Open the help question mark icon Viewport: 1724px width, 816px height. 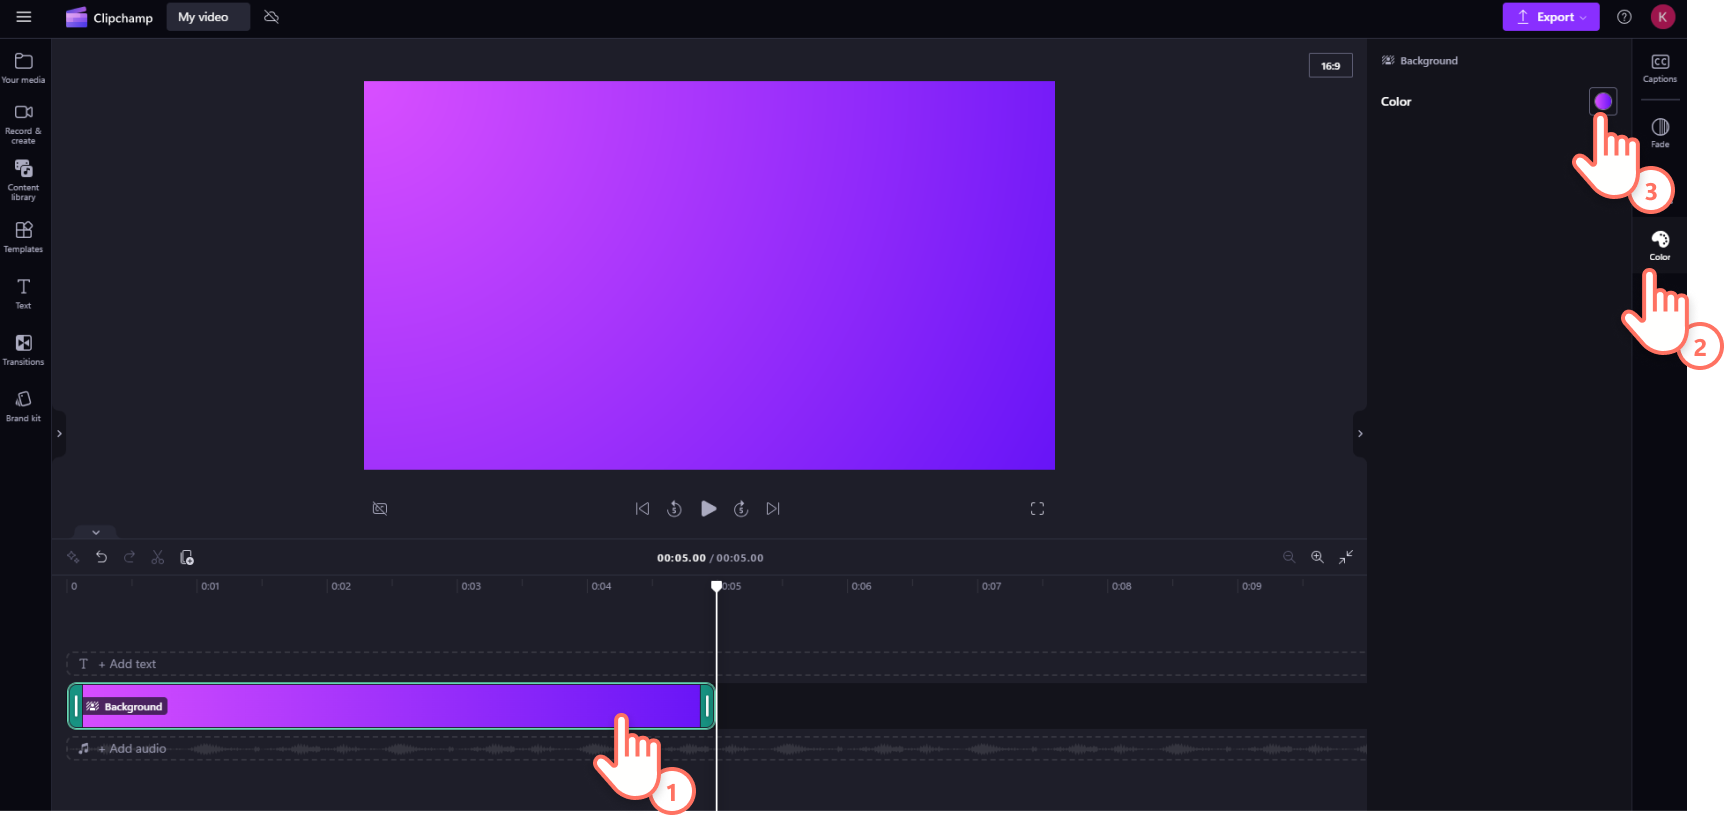(1624, 17)
